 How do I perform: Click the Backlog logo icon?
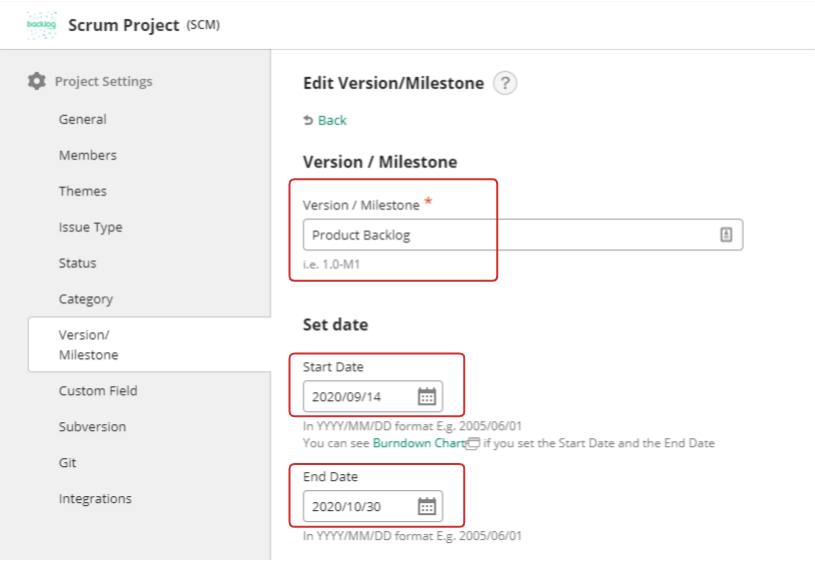(41, 25)
